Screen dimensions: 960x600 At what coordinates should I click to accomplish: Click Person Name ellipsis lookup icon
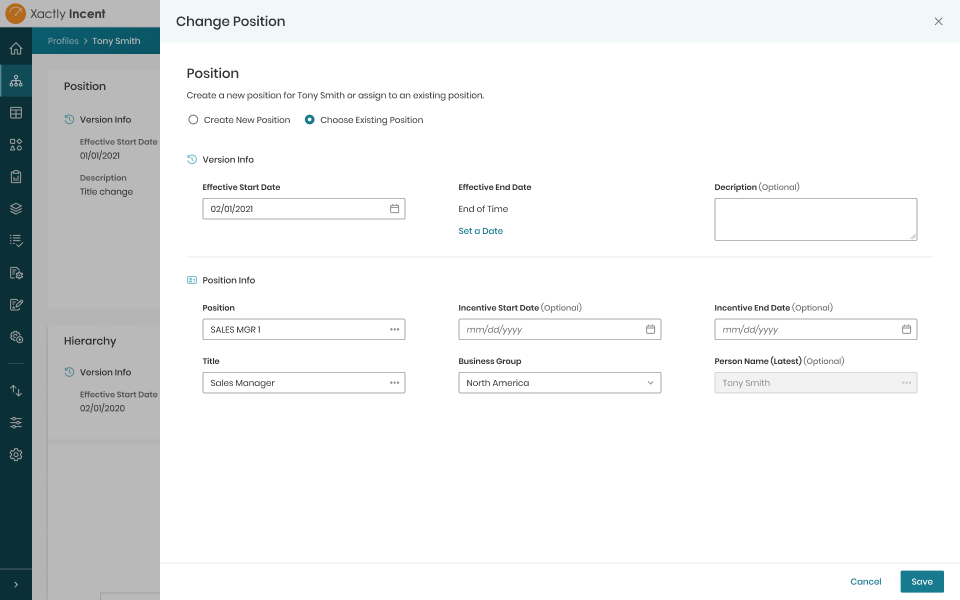(906, 383)
